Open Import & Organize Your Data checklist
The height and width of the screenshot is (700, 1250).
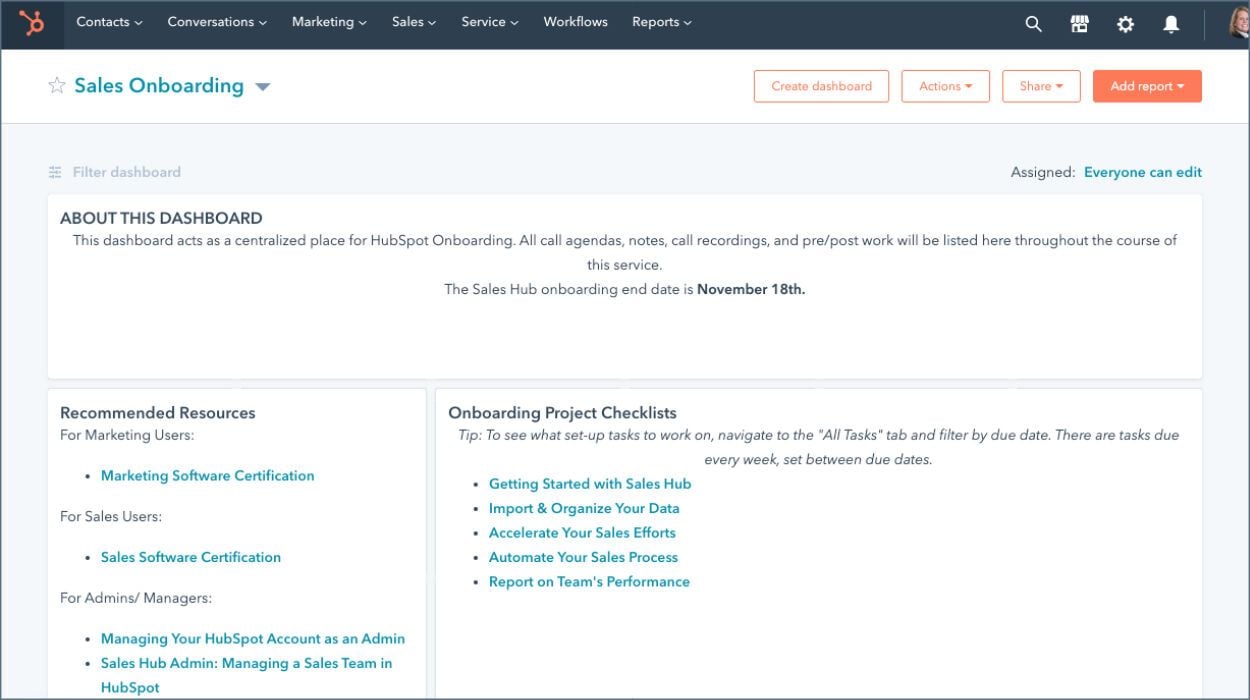pyautogui.click(x=584, y=508)
